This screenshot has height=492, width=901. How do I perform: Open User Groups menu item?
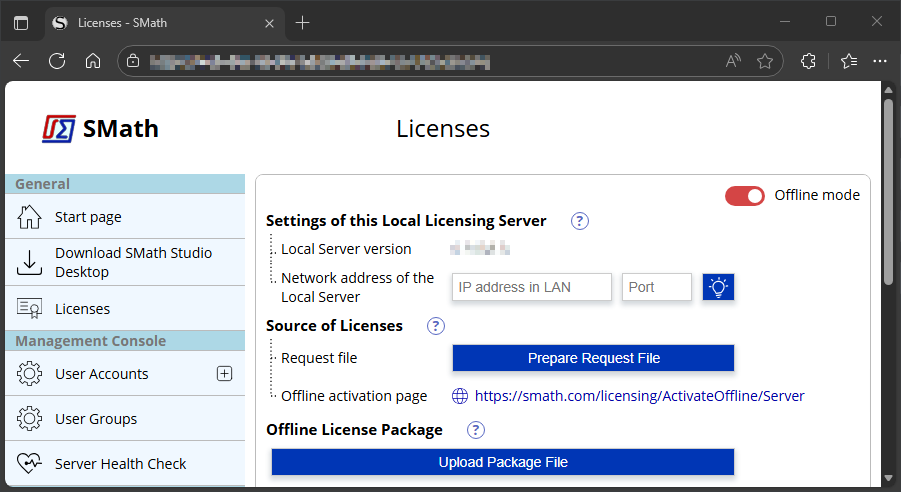pyautogui.click(x=125, y=418)
